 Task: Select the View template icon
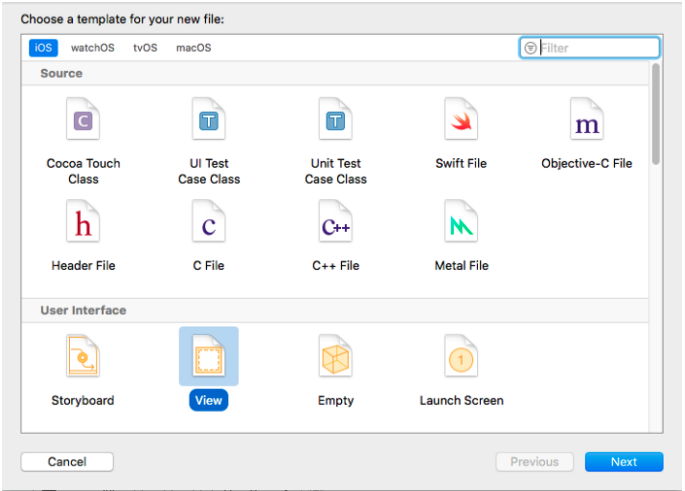[x=209, y=358]
